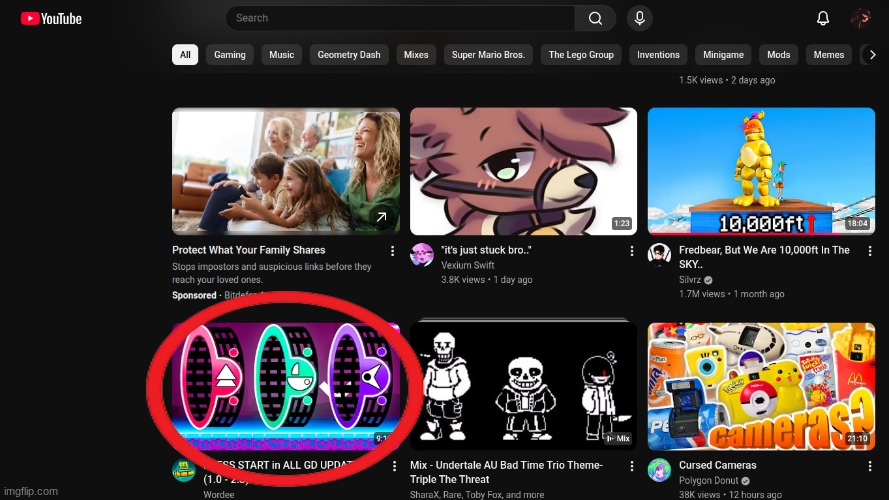This screenshot has height=500, width=889.
Task: Click "ShareX, Rare, Toby Fox, and more" text
Action: click(477, 495)
